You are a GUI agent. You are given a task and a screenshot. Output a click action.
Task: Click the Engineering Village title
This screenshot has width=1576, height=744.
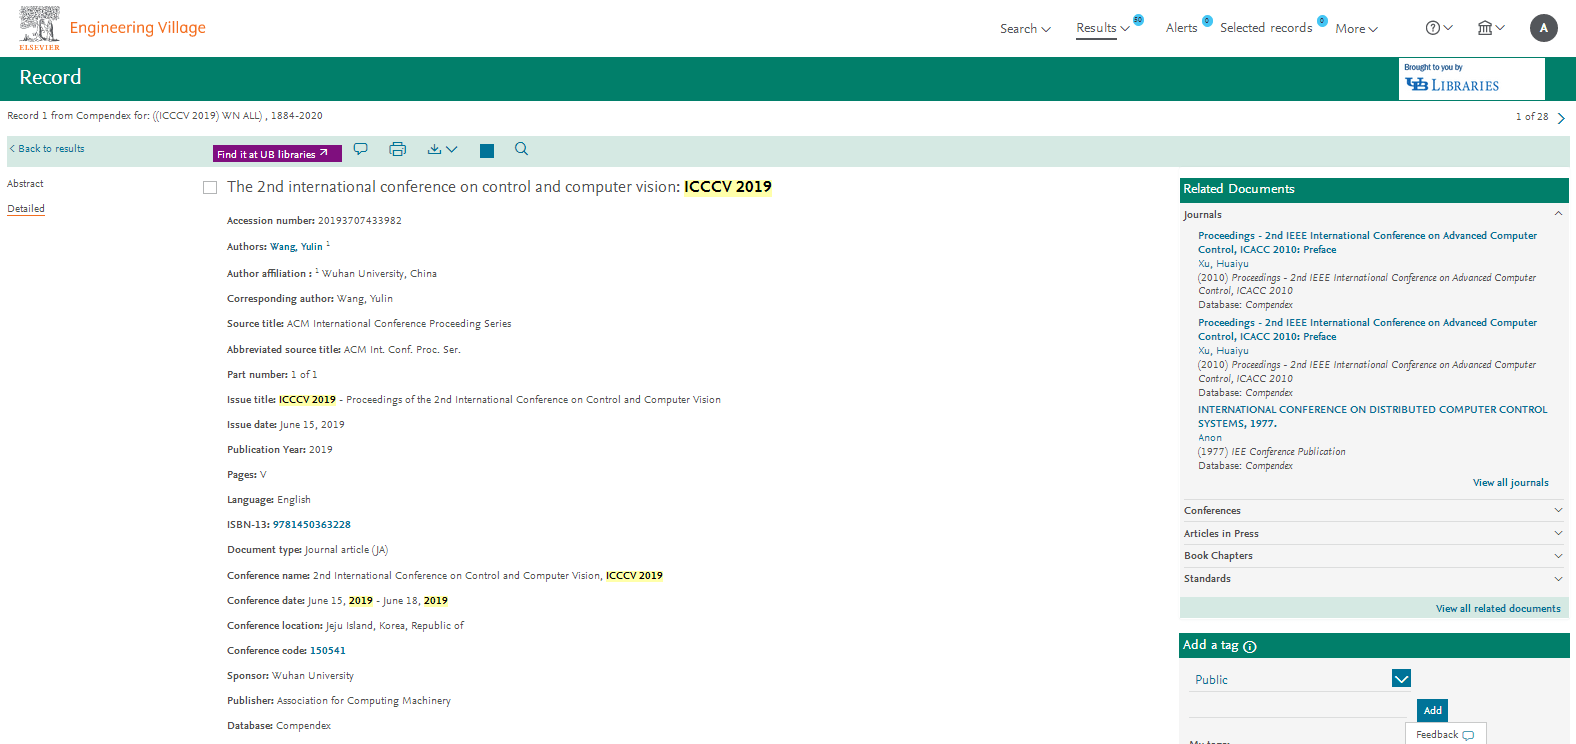pos(138,28)
